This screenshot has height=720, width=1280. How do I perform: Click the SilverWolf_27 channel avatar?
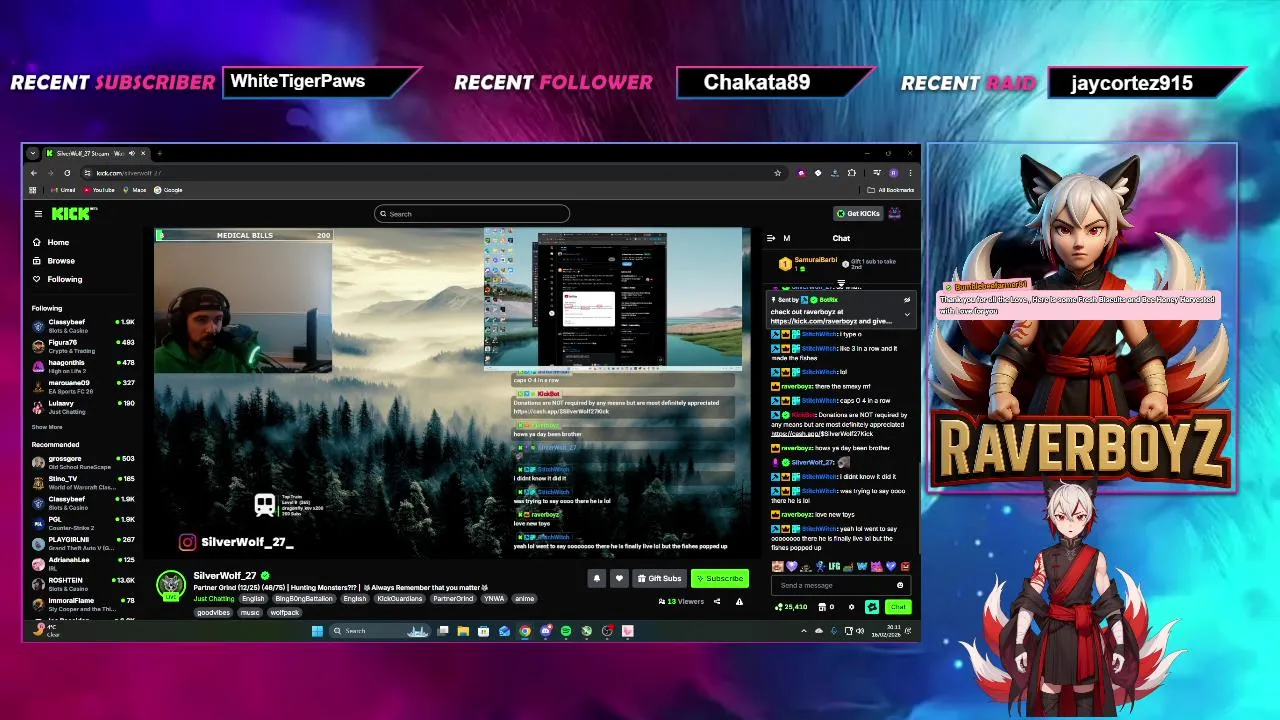click(x=171, y=585)
